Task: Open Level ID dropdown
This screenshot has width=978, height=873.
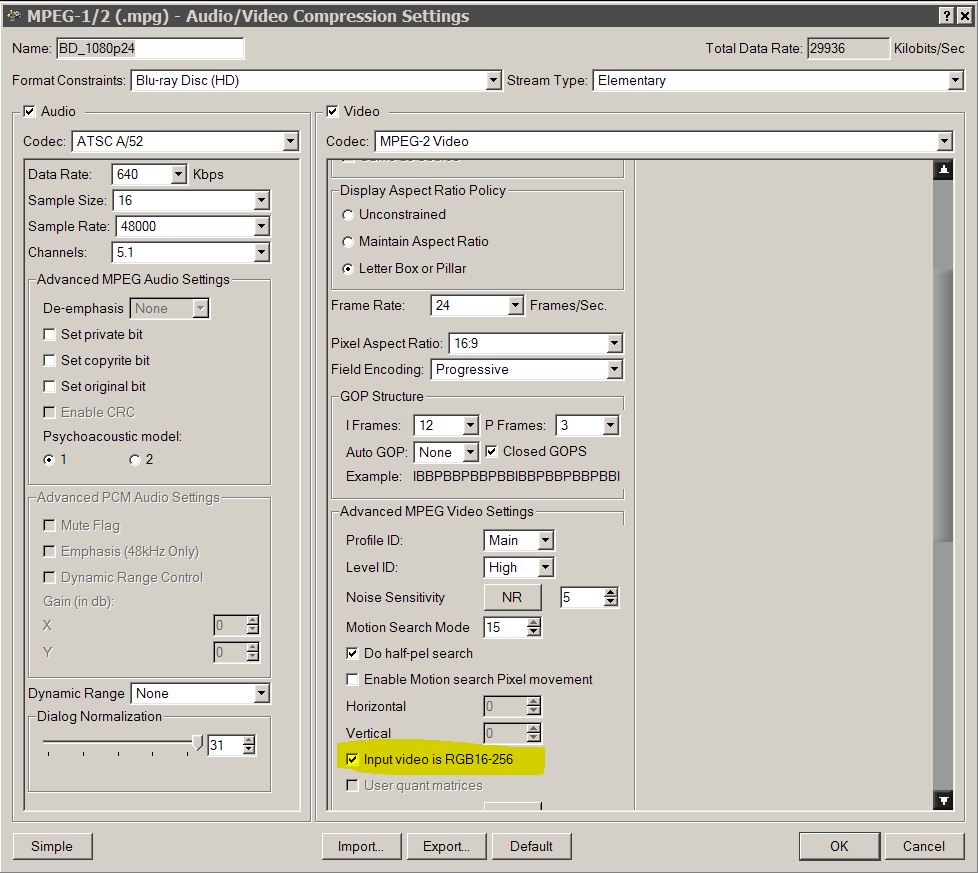Action: tap(546, 567)
